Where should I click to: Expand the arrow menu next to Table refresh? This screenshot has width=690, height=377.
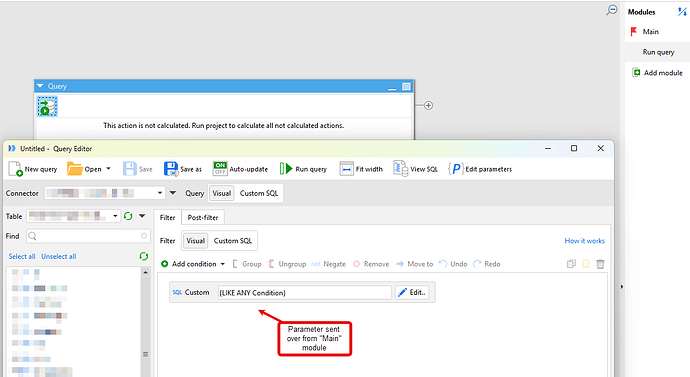coord(142,216)
